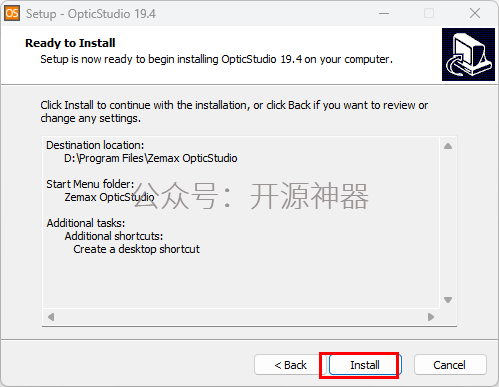Click the scroll down arrow in summary box
Viewport: 499px width, 387px height.
click(448, 300)
